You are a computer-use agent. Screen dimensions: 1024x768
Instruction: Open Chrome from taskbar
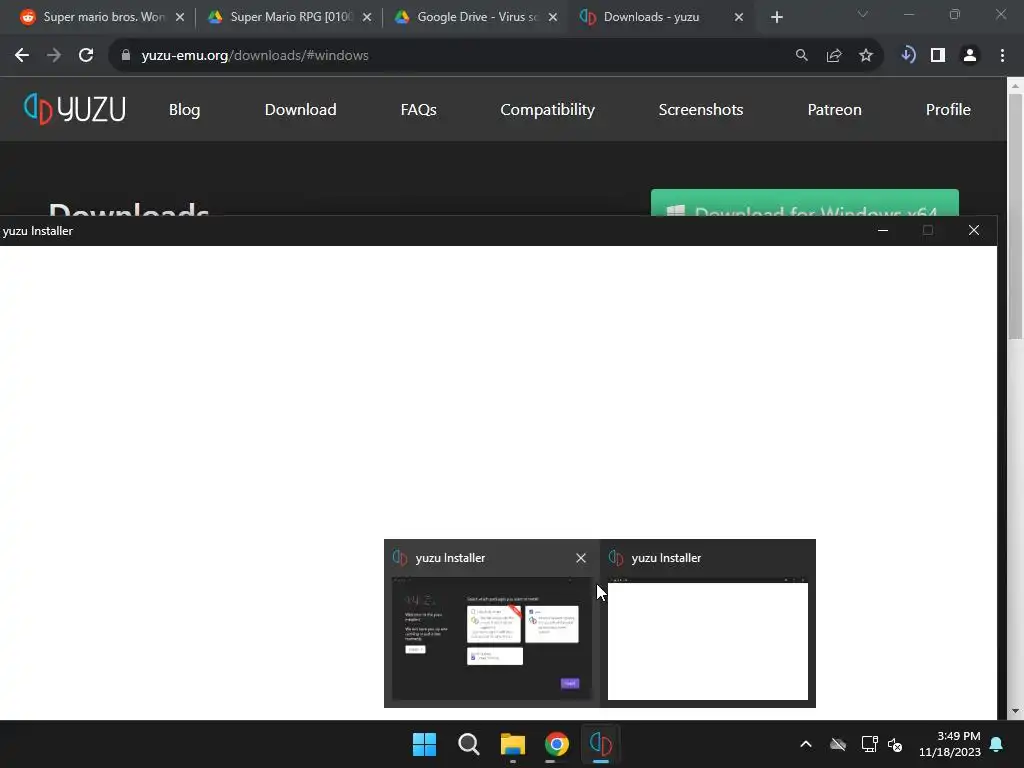[556, 744]
